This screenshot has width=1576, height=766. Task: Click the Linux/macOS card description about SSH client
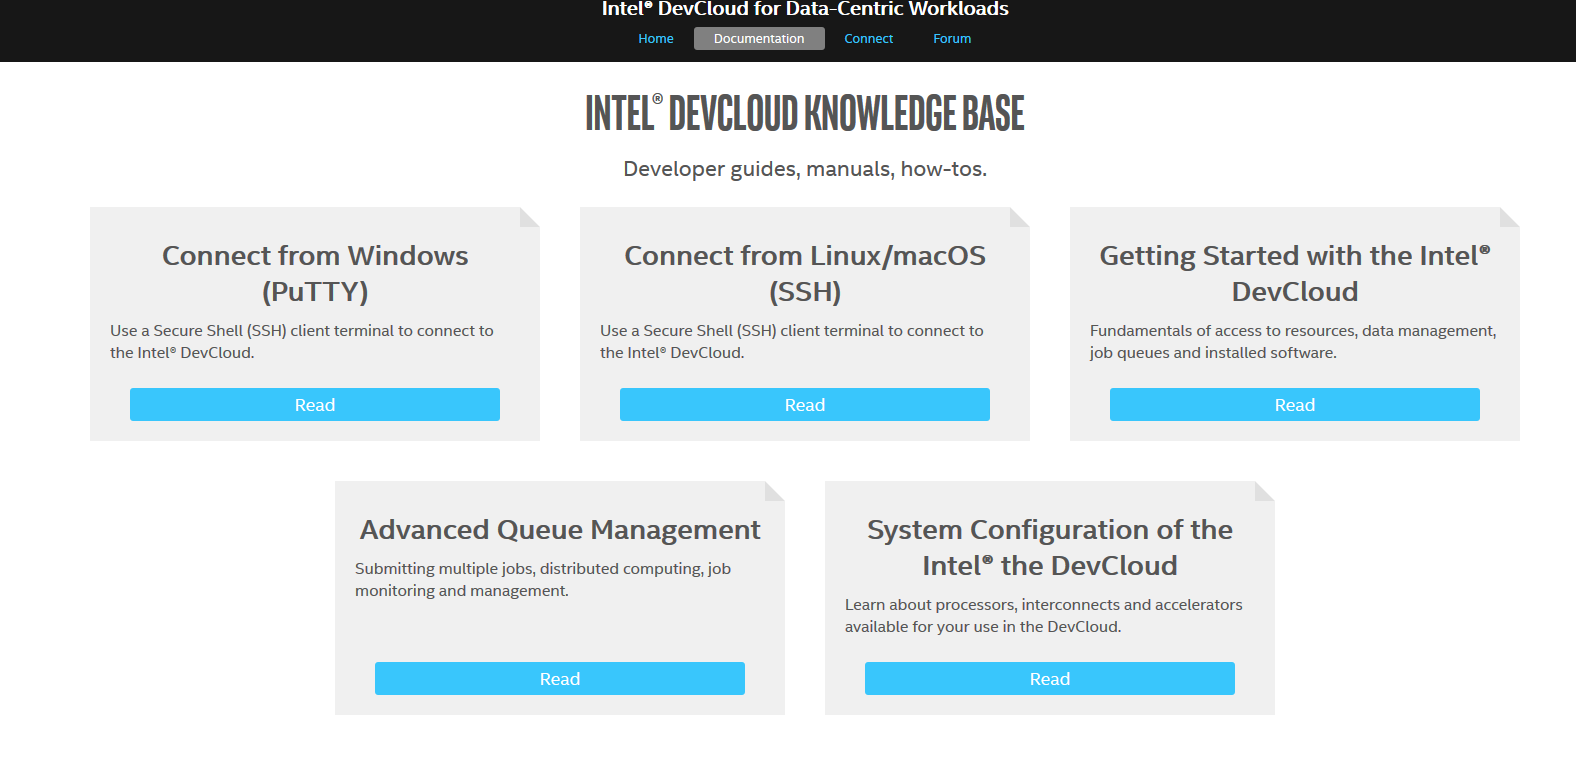point(792,342)
